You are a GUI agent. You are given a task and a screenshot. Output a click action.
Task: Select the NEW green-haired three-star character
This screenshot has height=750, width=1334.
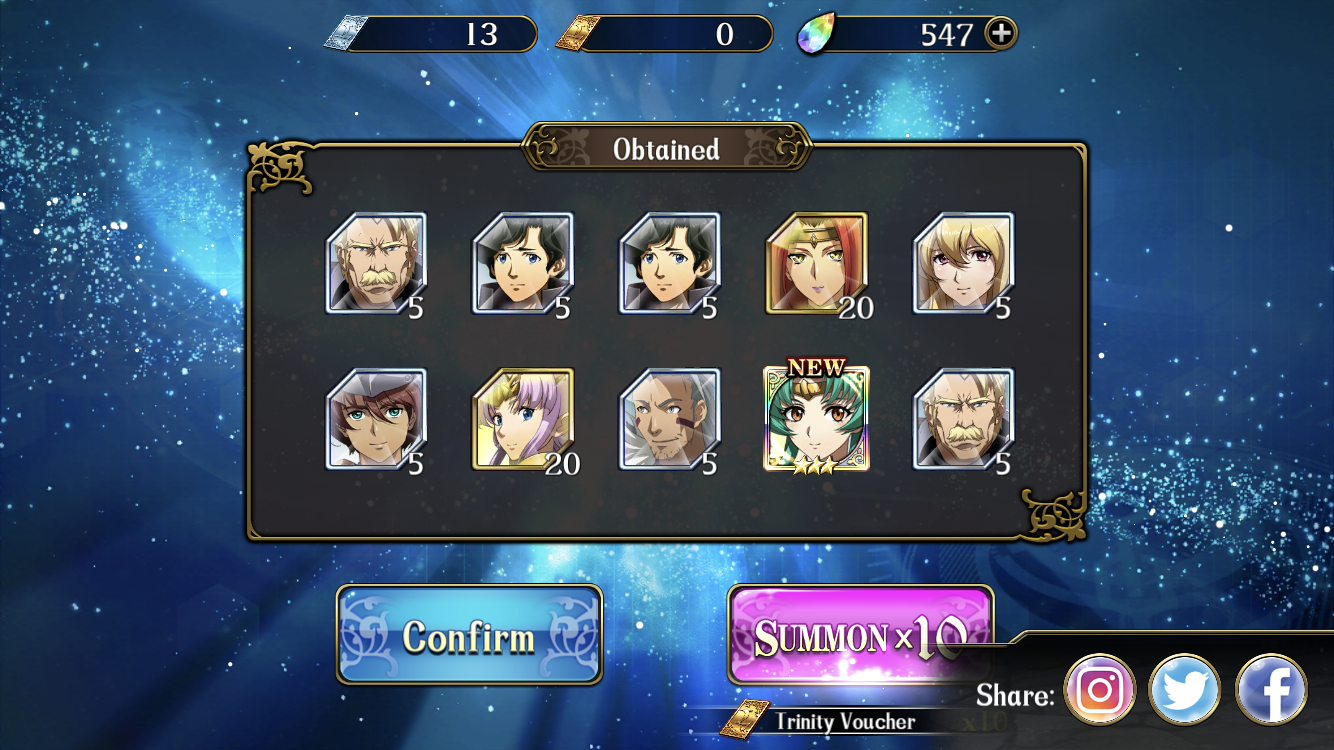816,419
